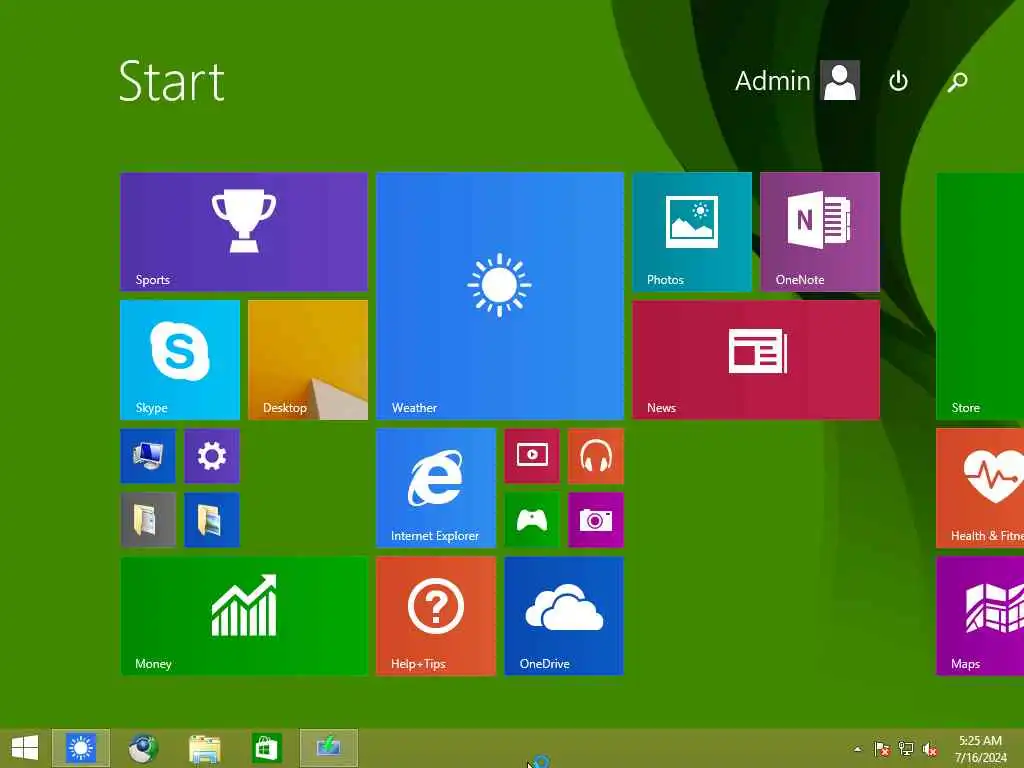The width and height of the screenshot is (1024, 768).
Task: Click the Search magnifier button
Action: 957,81
